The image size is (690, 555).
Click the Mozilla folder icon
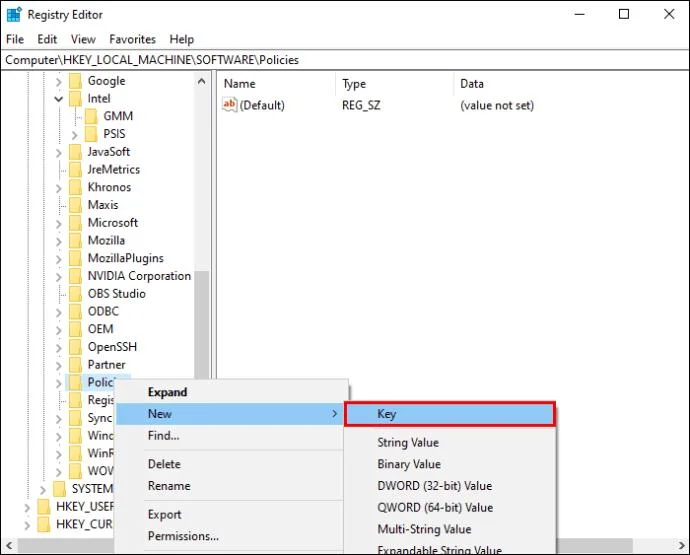pyautogui.click(x=75, y=240)
